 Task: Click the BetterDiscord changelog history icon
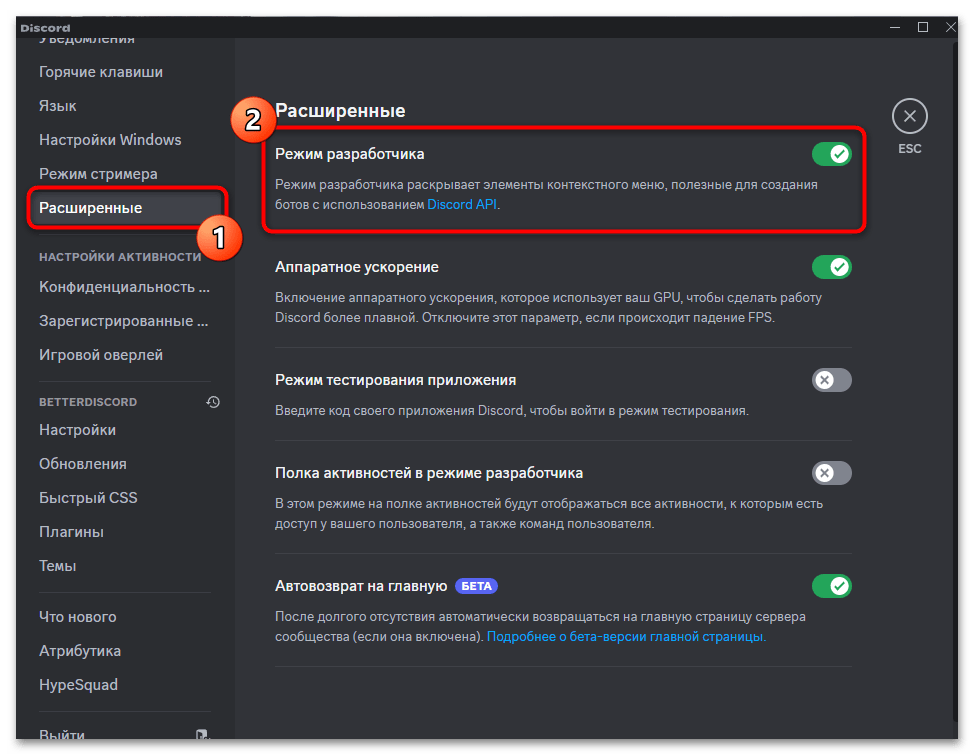(x=213, y=402)
